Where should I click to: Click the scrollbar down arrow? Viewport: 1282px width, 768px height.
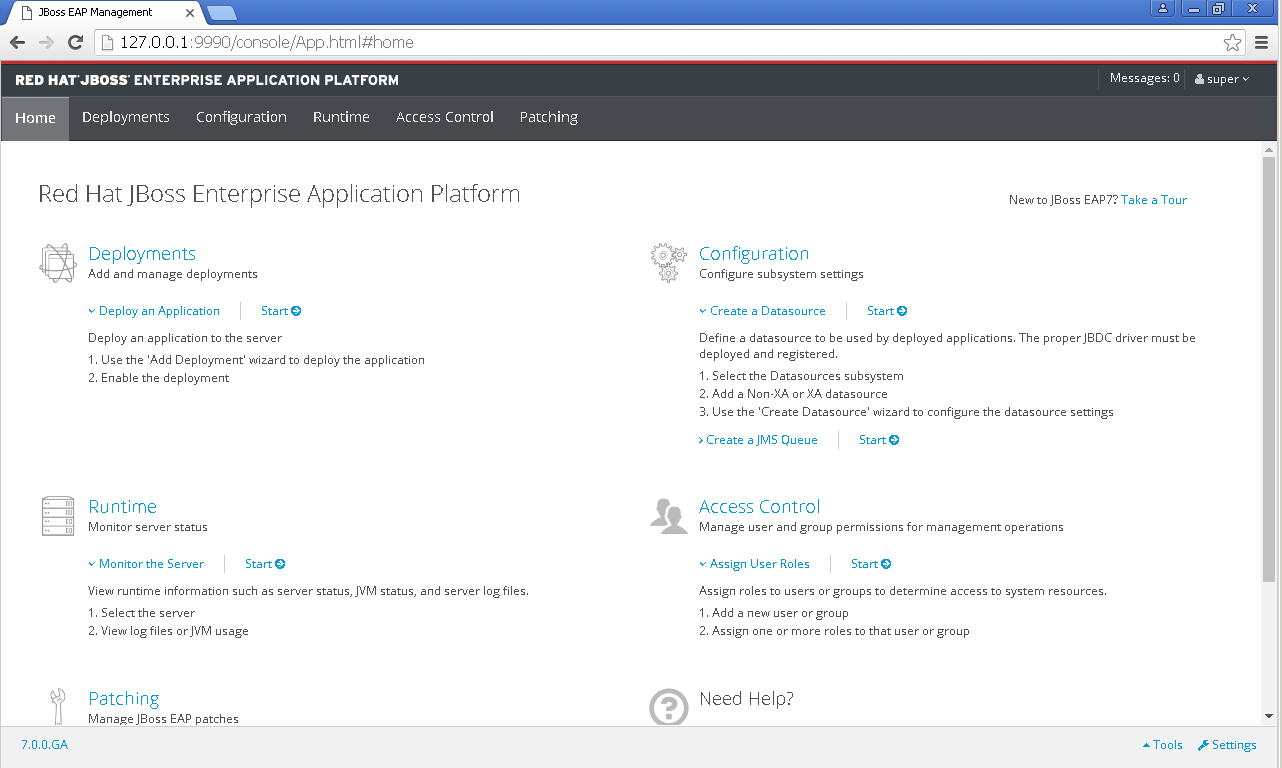pyautogui.click(x=1269, y=717)
